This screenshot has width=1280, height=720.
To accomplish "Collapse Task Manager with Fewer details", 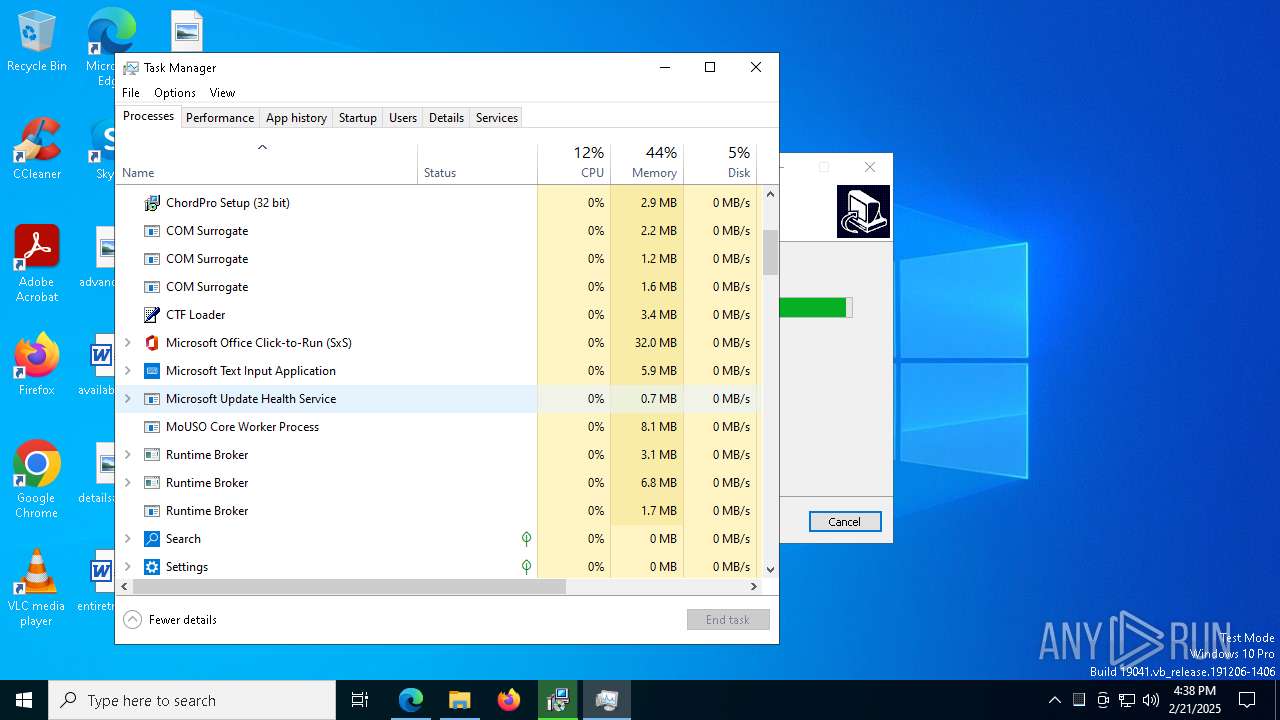I will (x=170, y=620).
